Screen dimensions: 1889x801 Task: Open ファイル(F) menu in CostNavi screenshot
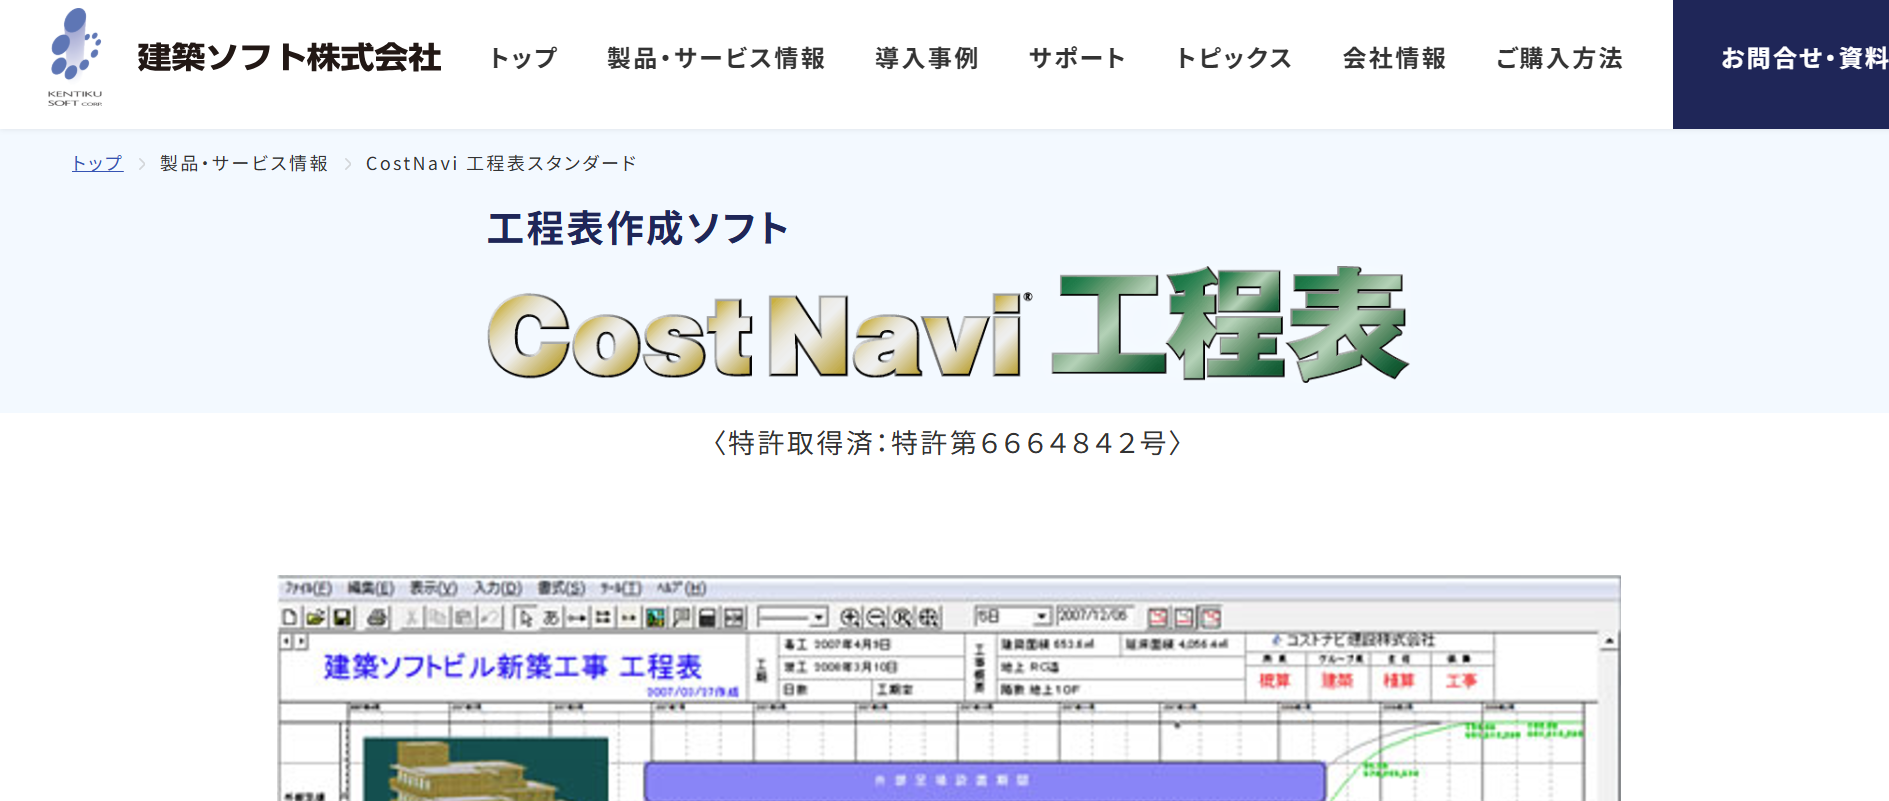point(308,588)
